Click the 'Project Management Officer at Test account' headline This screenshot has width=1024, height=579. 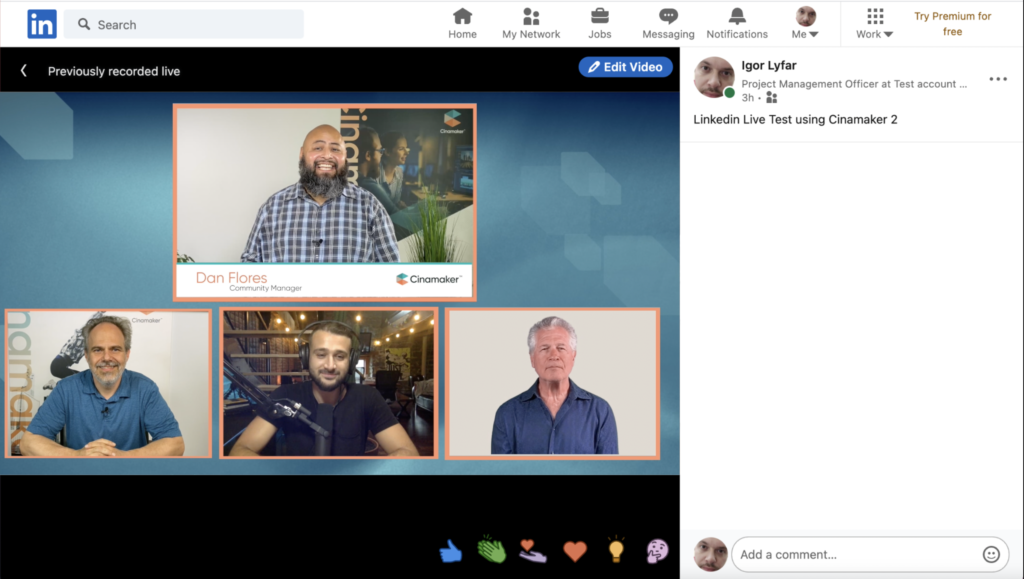point(854,84)
